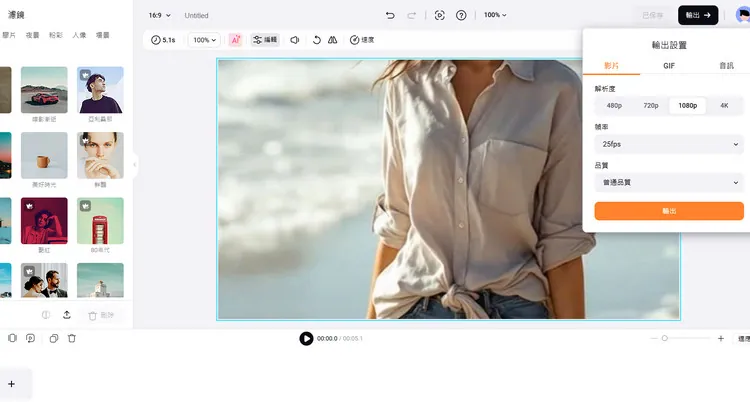Switch to the GIF export tab

(668, 65)
